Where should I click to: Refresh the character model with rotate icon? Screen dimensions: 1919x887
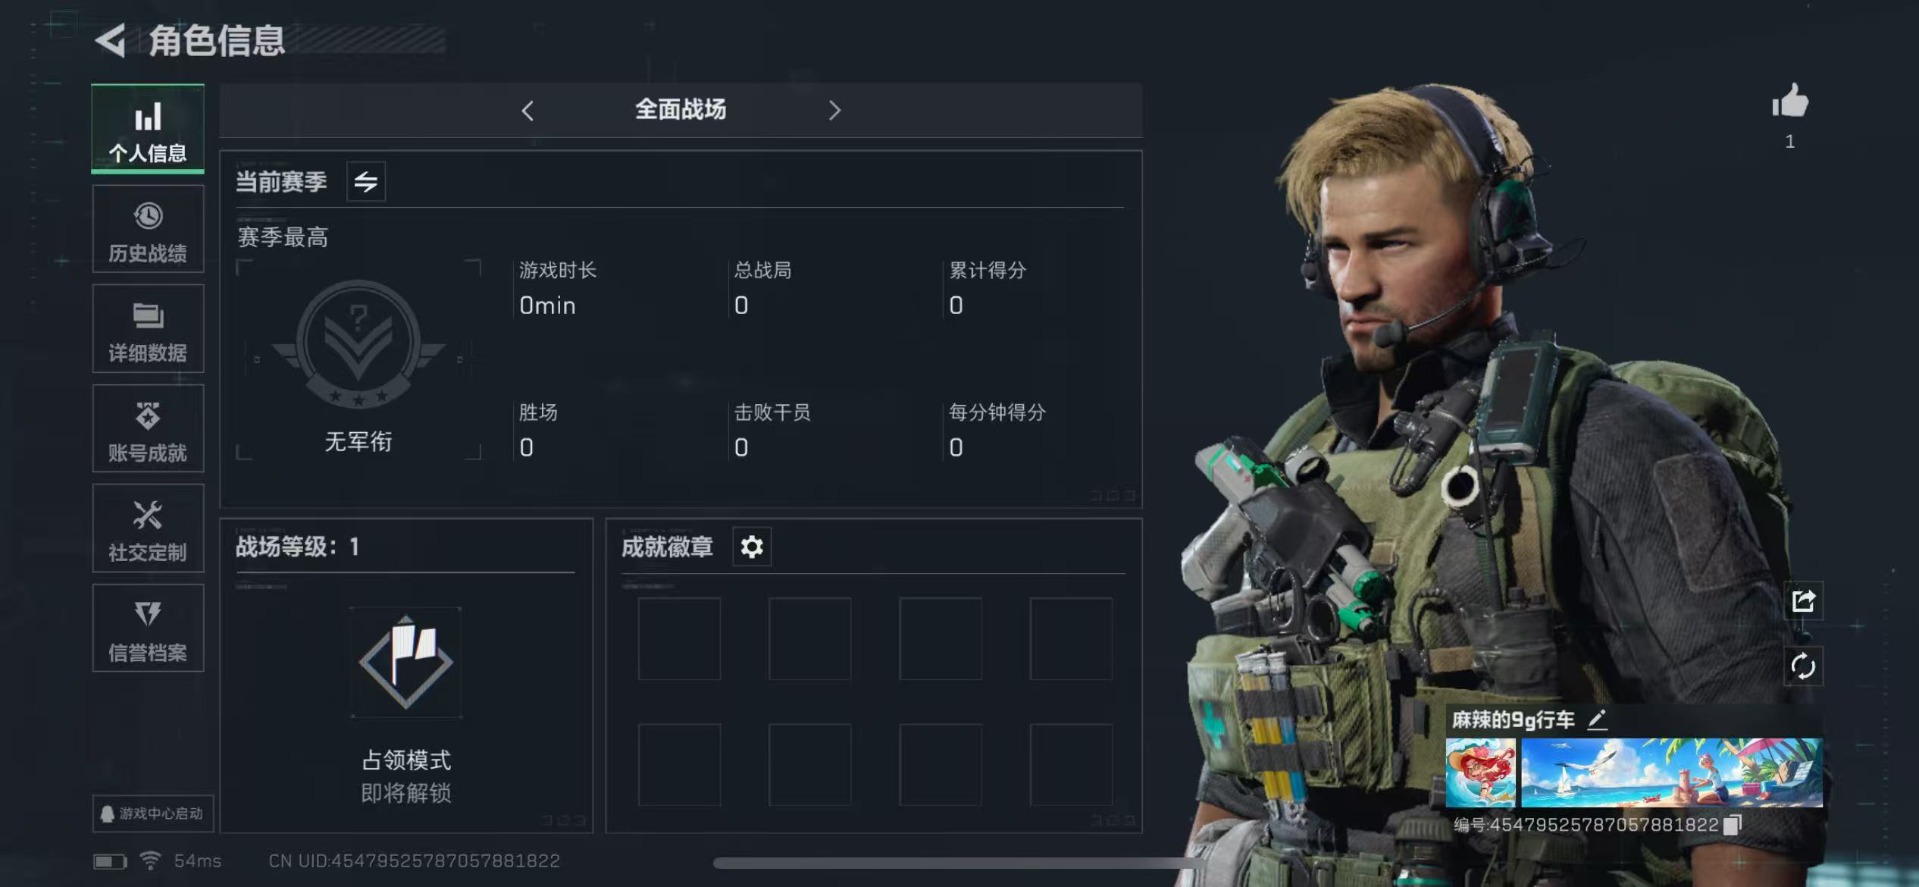pyautogui.click(x=1803, y=666)
